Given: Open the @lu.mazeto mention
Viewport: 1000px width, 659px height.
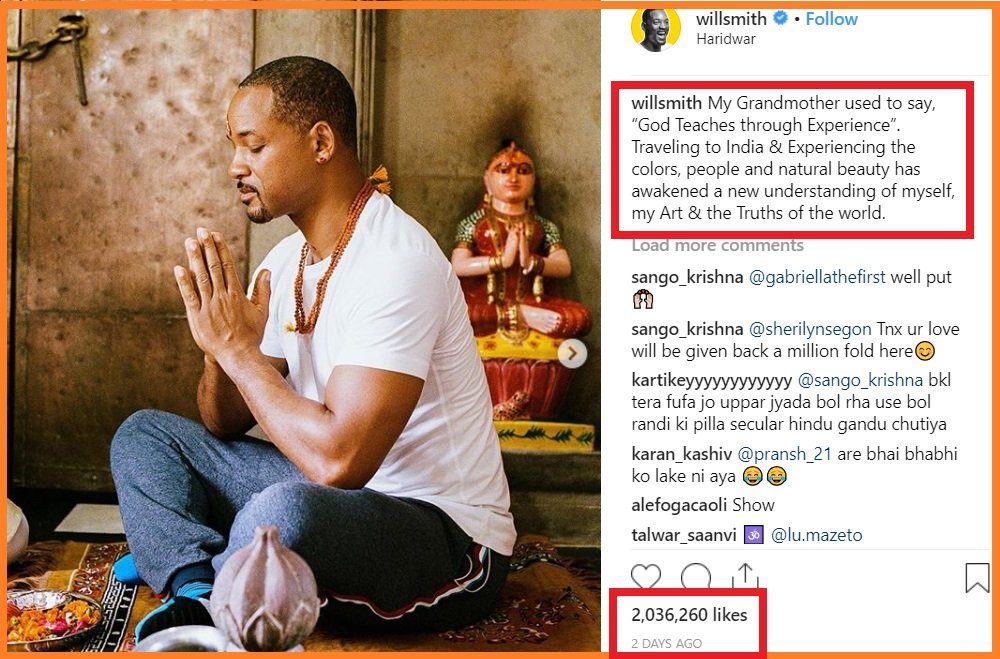Looking at the screenshot, I should [816, 535].
